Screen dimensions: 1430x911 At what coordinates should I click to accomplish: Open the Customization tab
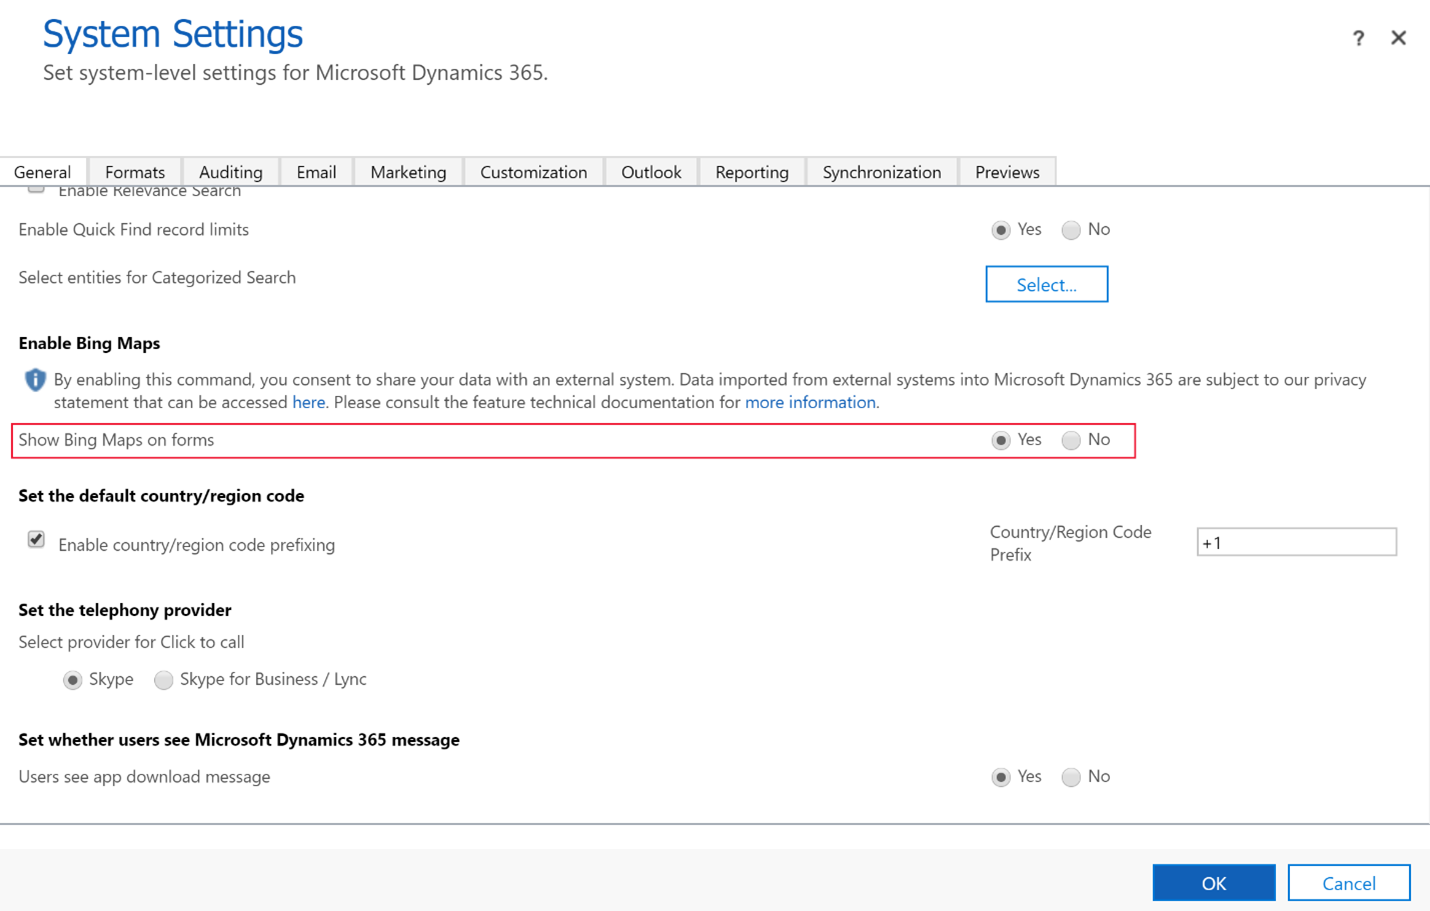[534, 172]
